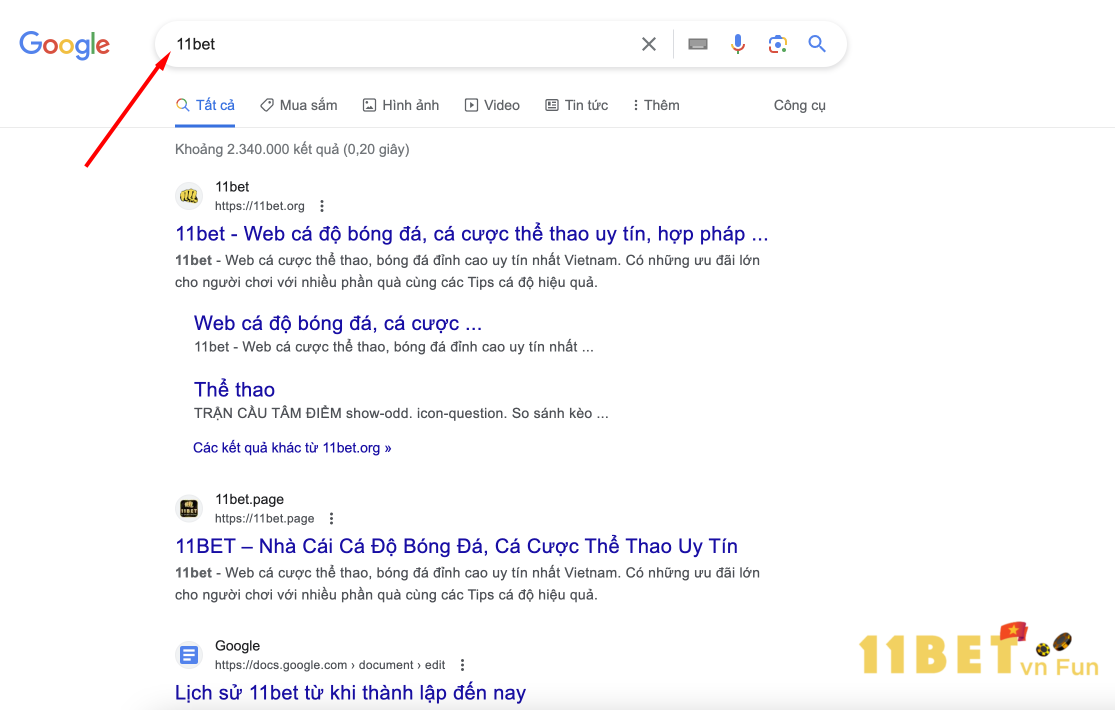The height and width of the screenshot is (710, 1115).
Task: Click the docs.google.com breadcrumb URL
Action: (330, 664)
